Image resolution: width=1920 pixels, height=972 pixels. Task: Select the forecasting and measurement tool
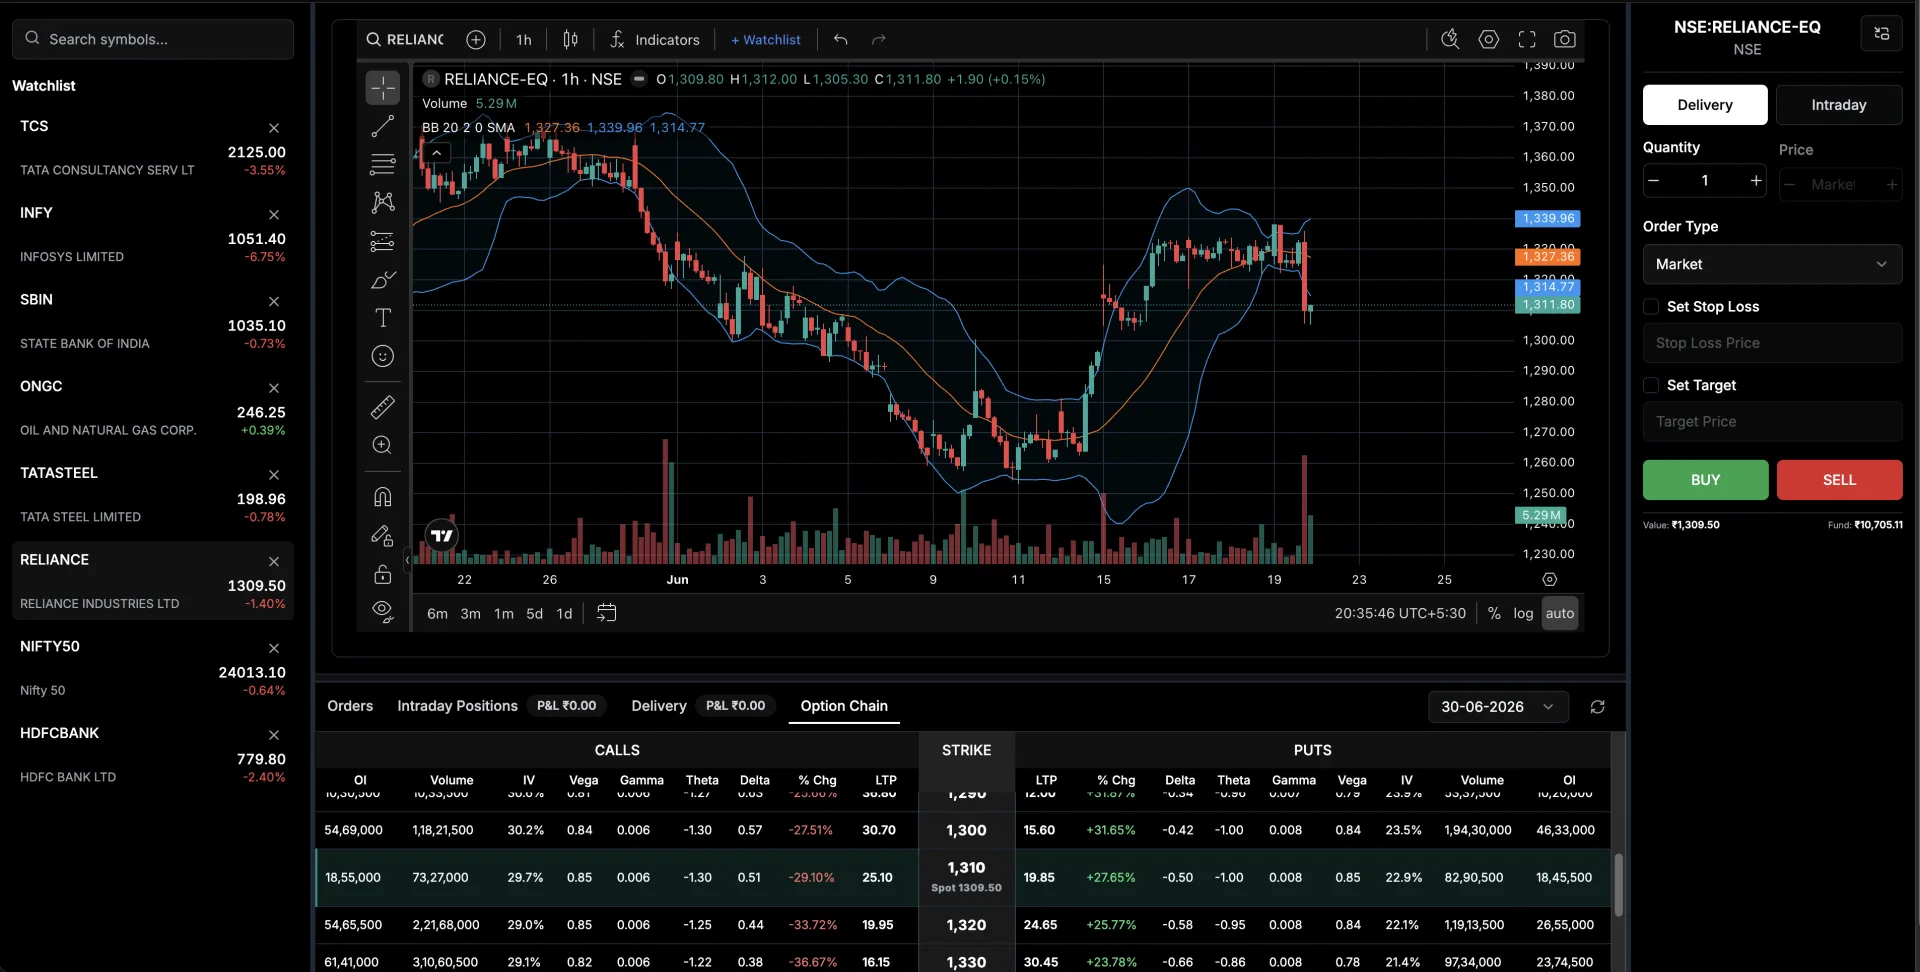pos(382,241)
